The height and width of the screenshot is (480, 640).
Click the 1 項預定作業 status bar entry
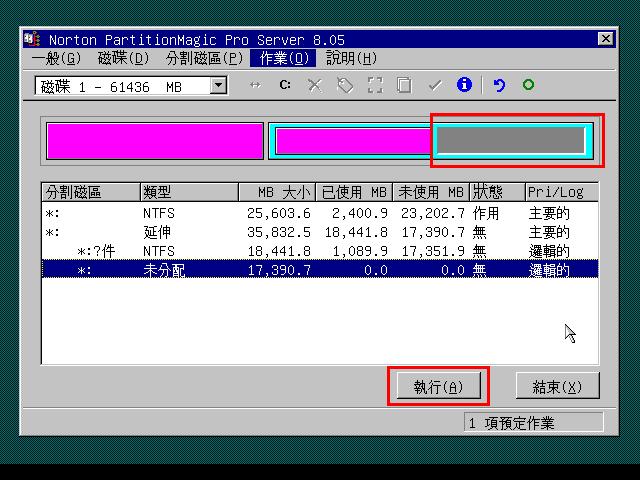tap(533, 422)
